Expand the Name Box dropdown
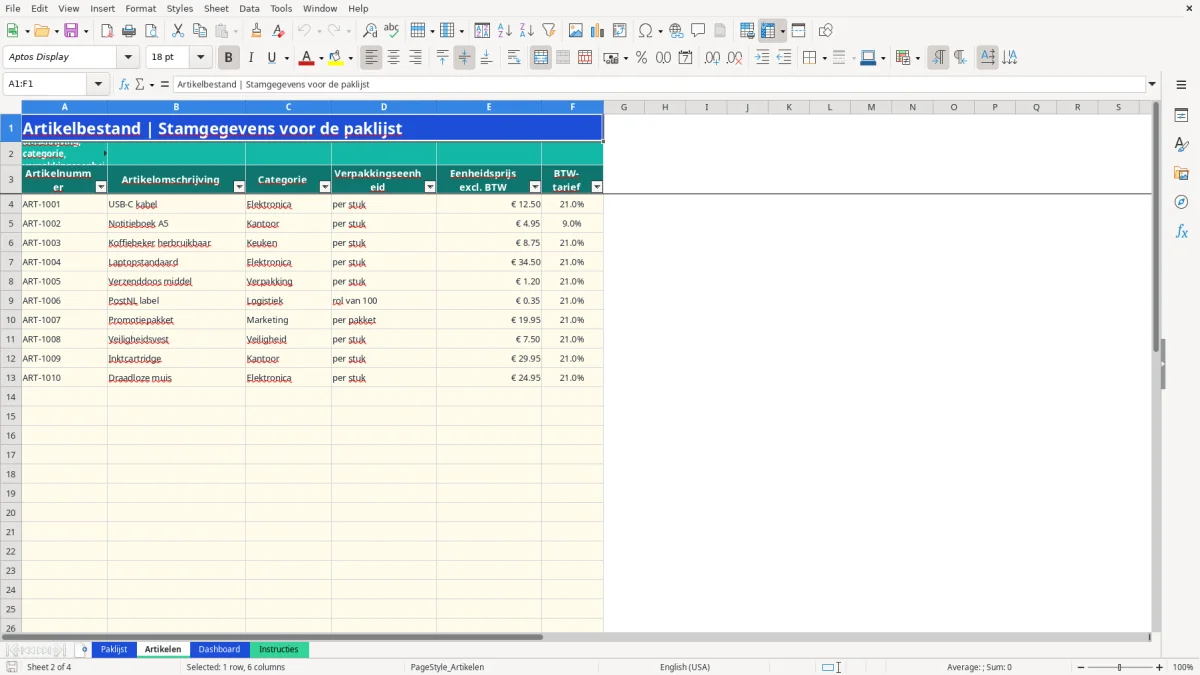 [x=98, y=84]
